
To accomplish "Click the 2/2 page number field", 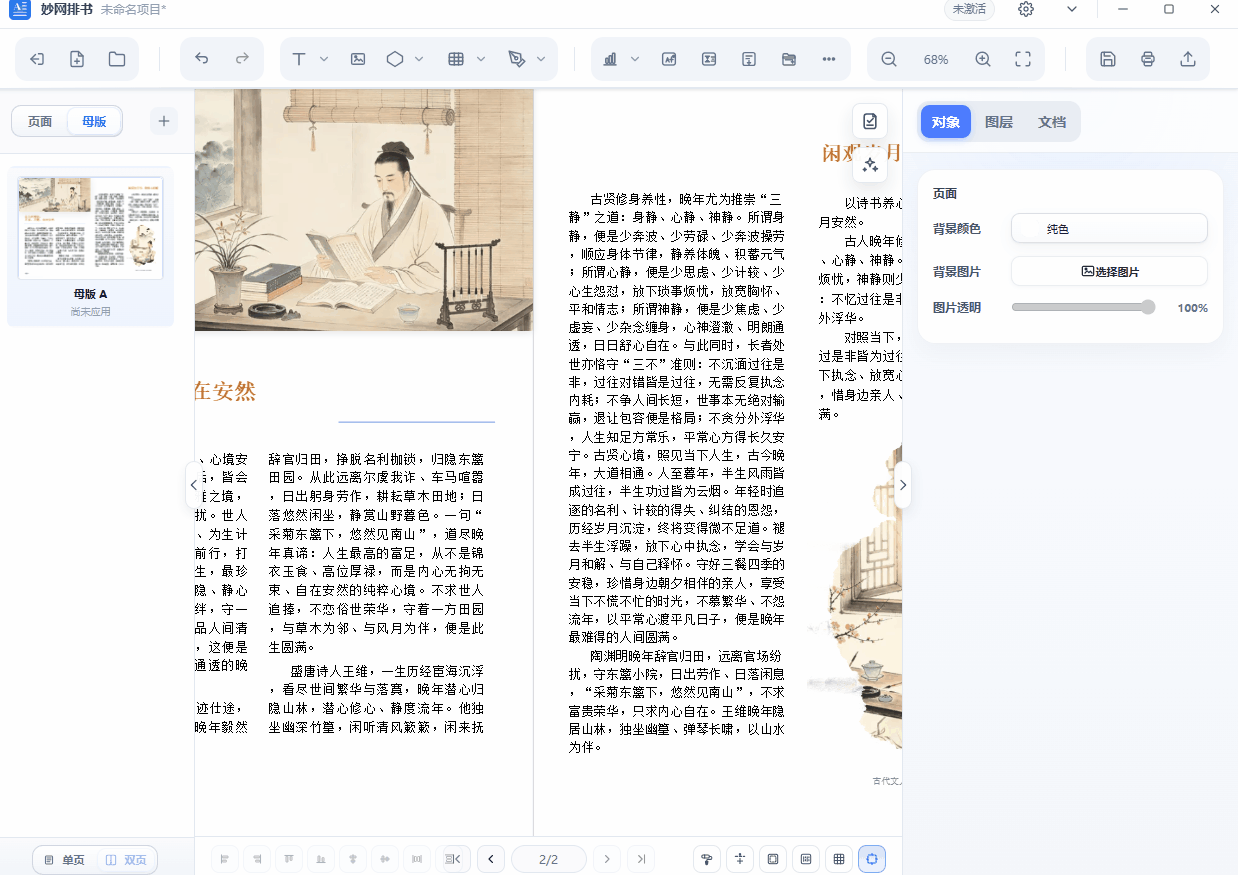I will 548,859.
